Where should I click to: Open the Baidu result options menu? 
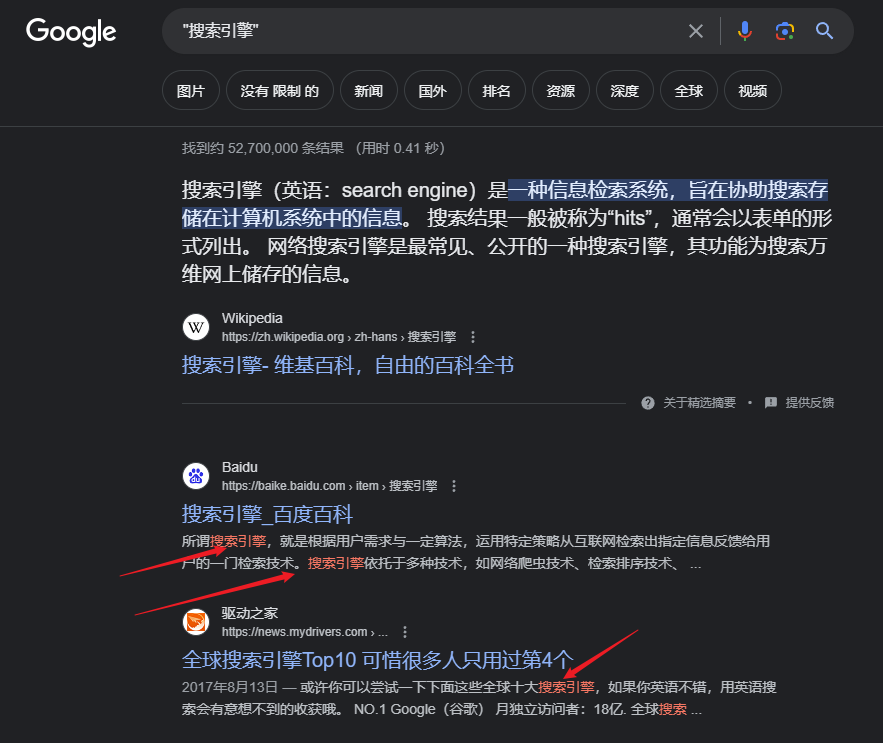coord(454,486)
